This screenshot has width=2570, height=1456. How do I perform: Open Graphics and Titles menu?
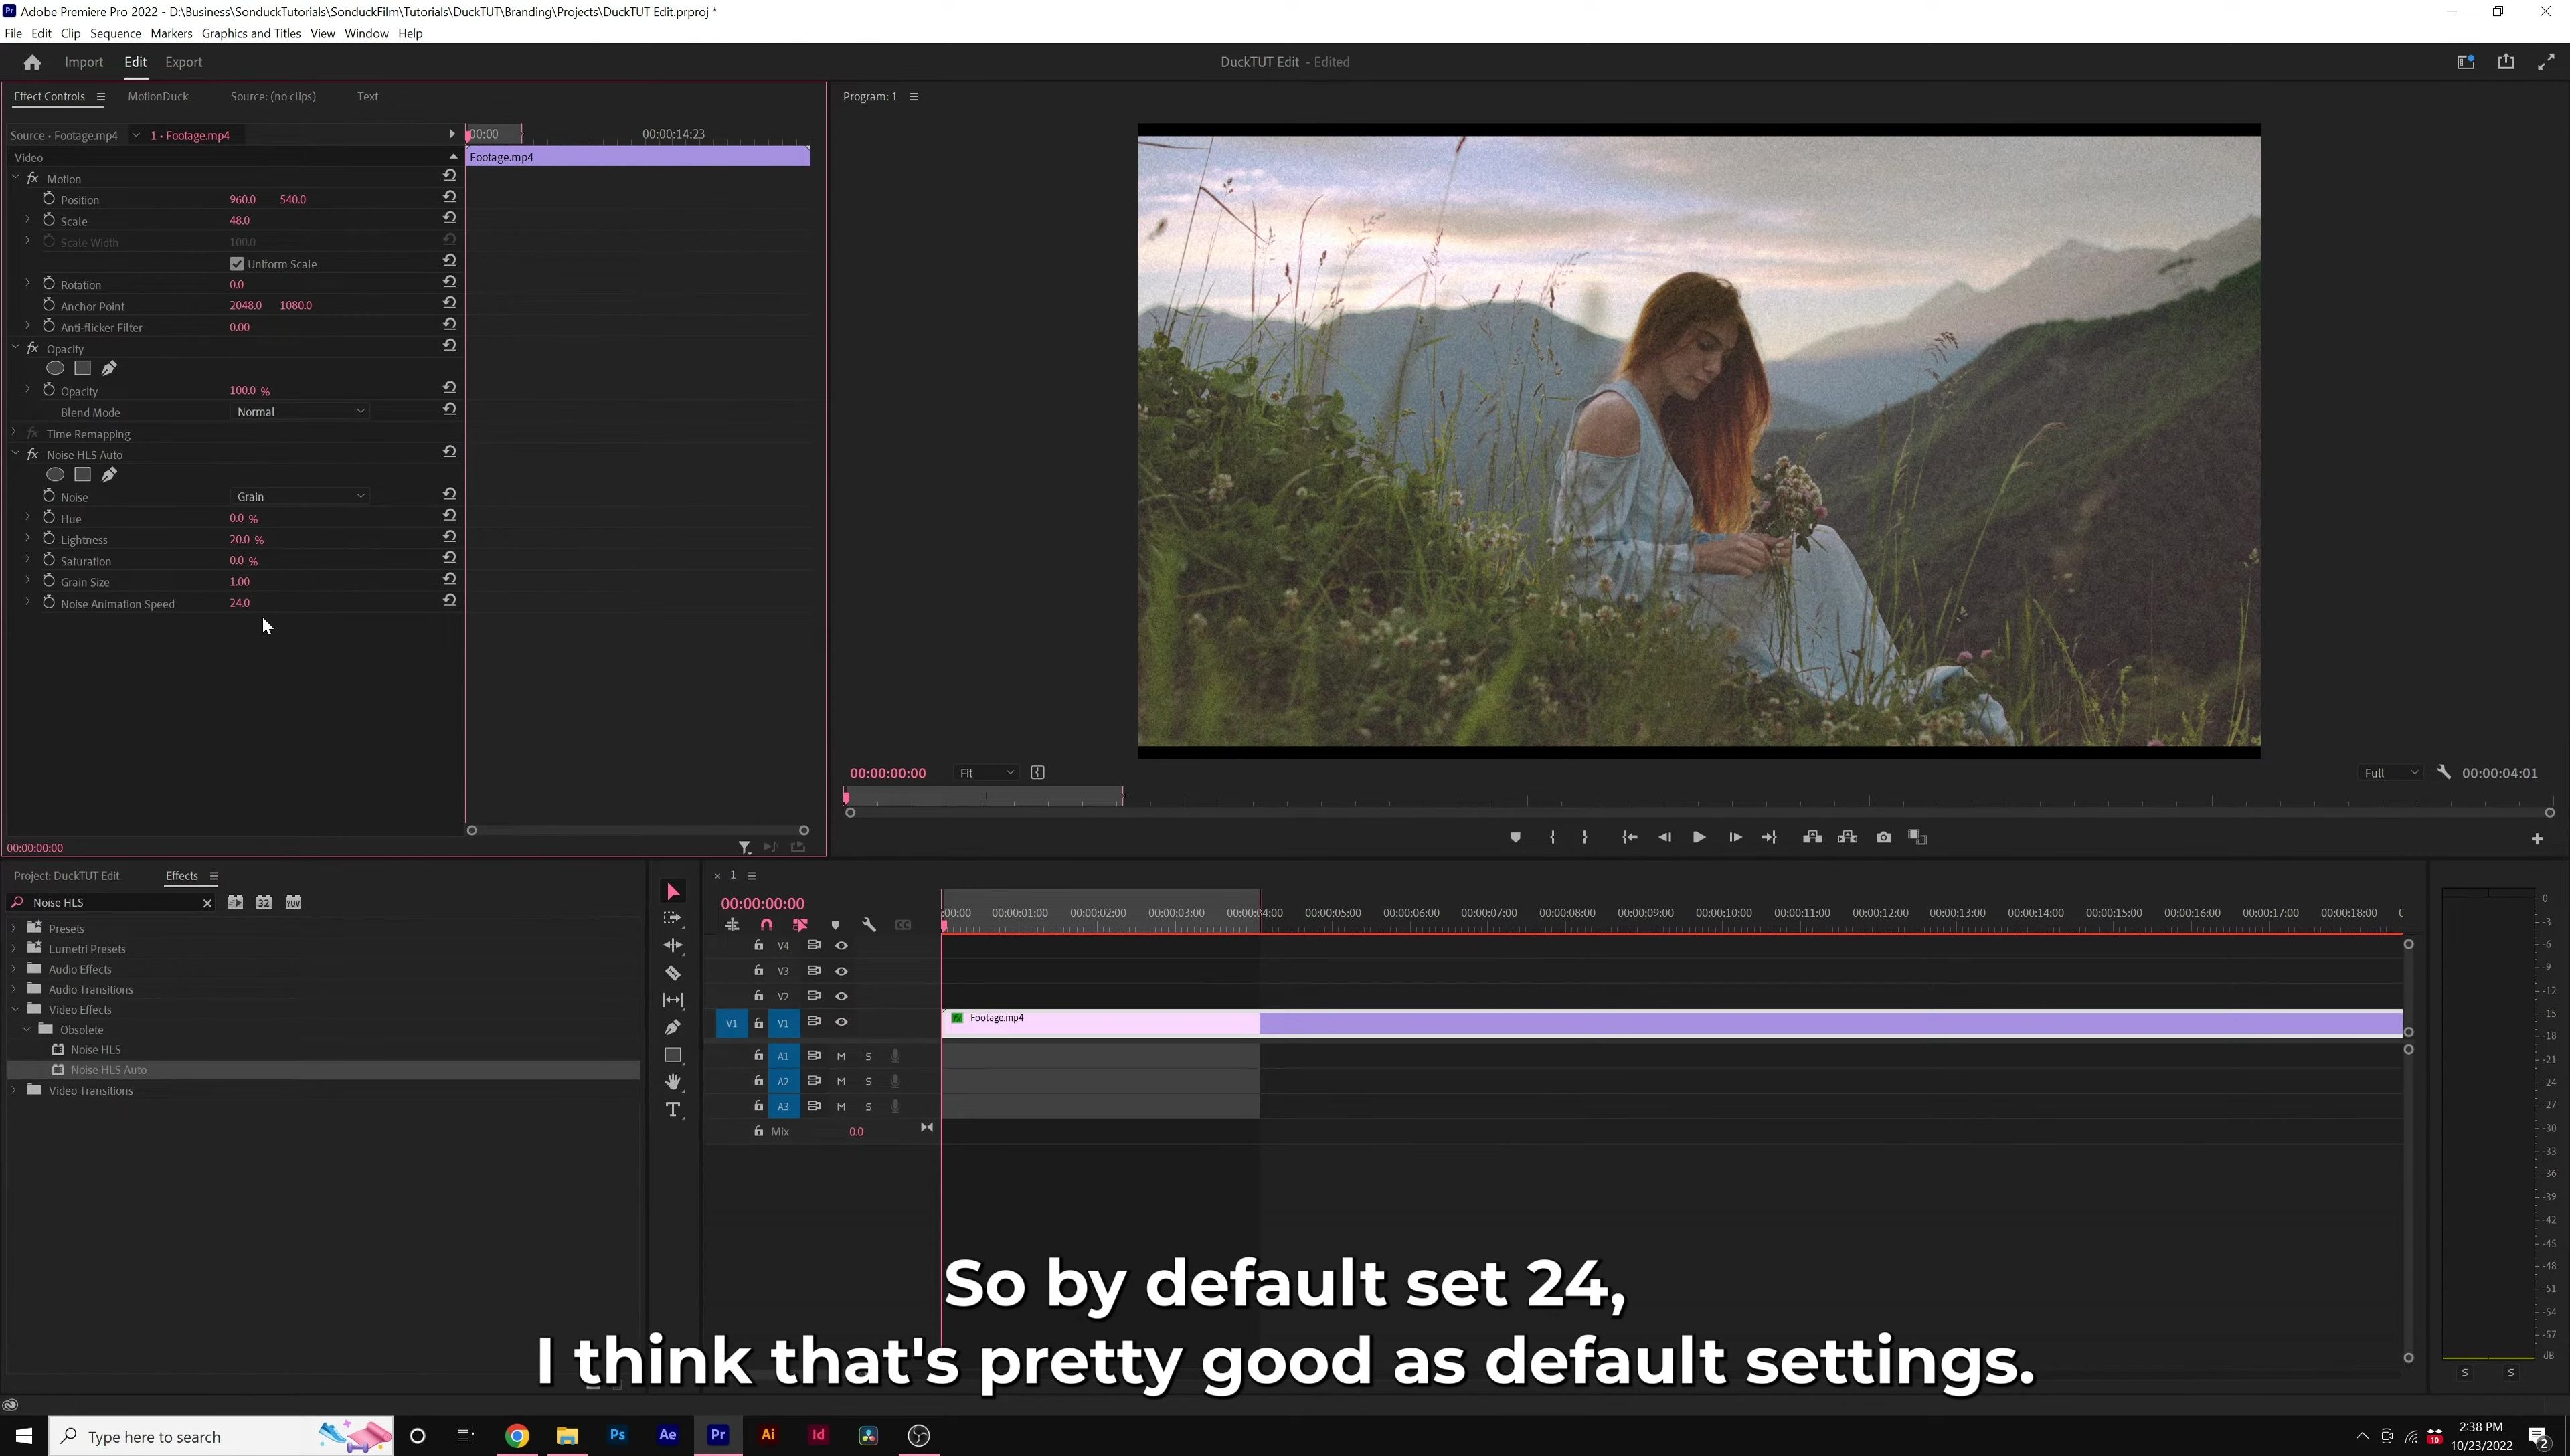[251, 33]
